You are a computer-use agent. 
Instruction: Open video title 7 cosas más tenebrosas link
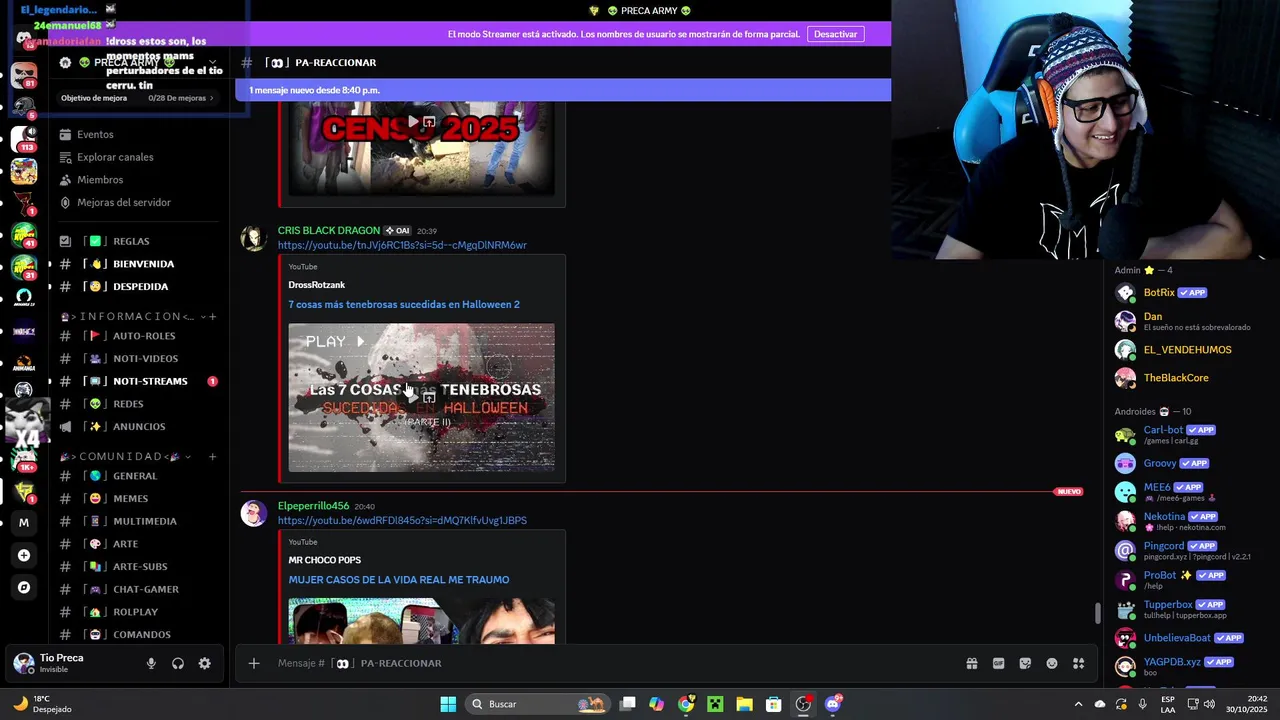coord(404,304)
